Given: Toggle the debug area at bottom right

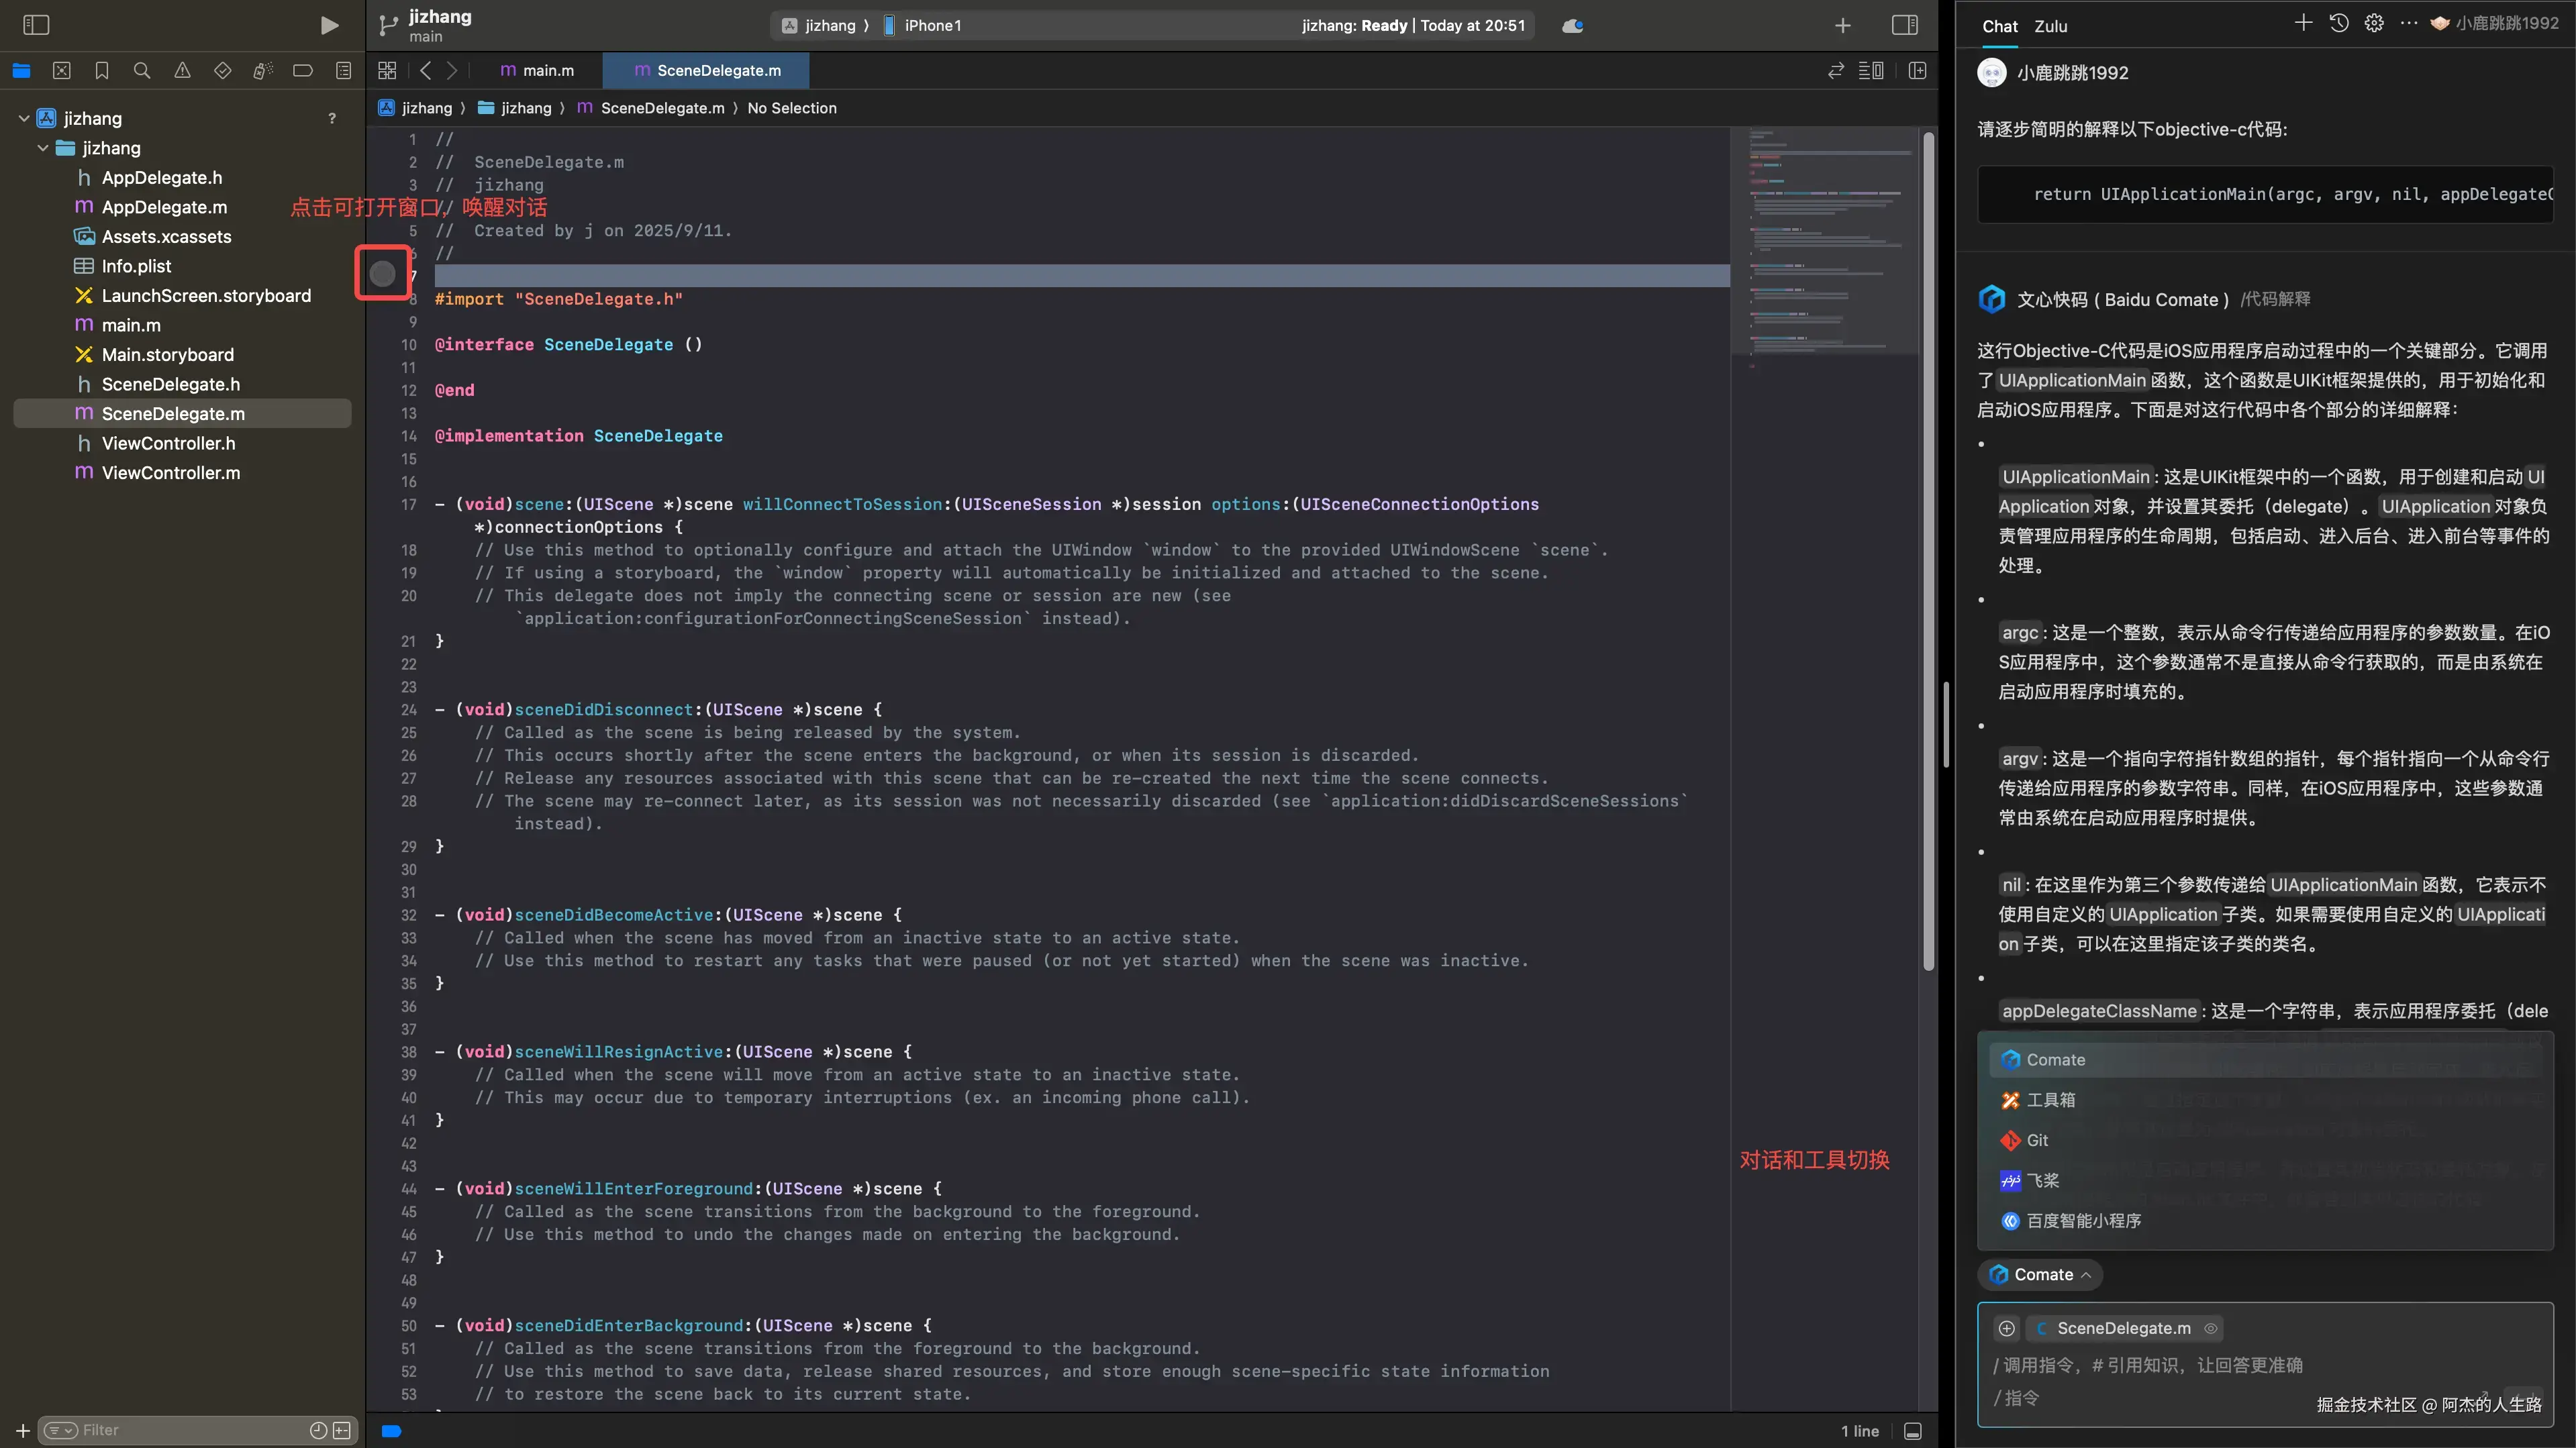Looking at the screenshot, I should click(1913, 1431).
